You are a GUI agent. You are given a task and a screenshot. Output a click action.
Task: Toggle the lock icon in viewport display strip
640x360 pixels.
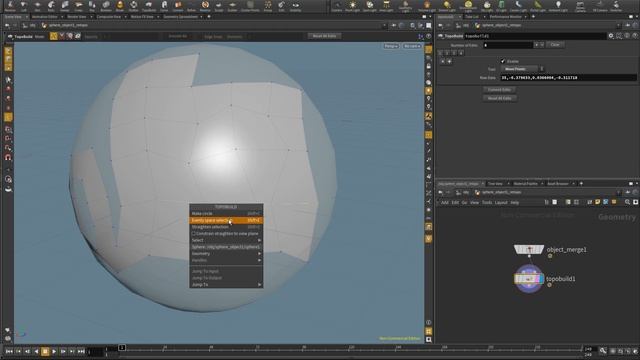(429, 66)
